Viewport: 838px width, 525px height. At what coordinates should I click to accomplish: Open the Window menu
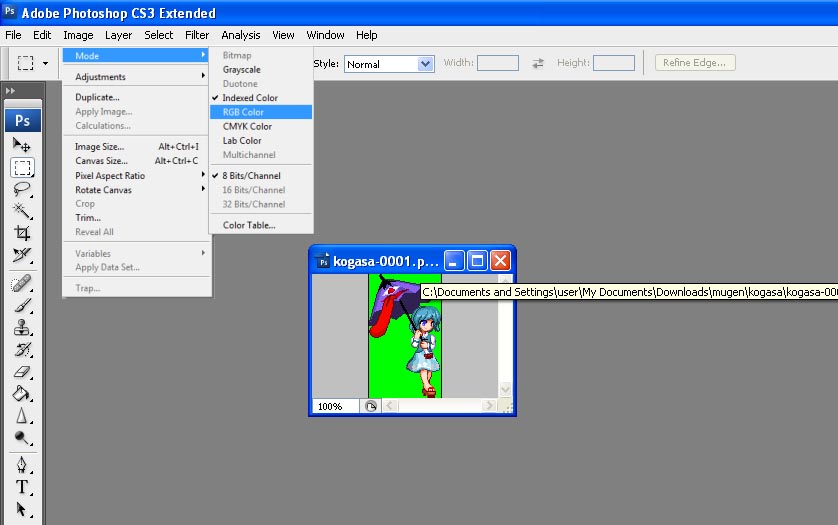(x=325, y=35)
